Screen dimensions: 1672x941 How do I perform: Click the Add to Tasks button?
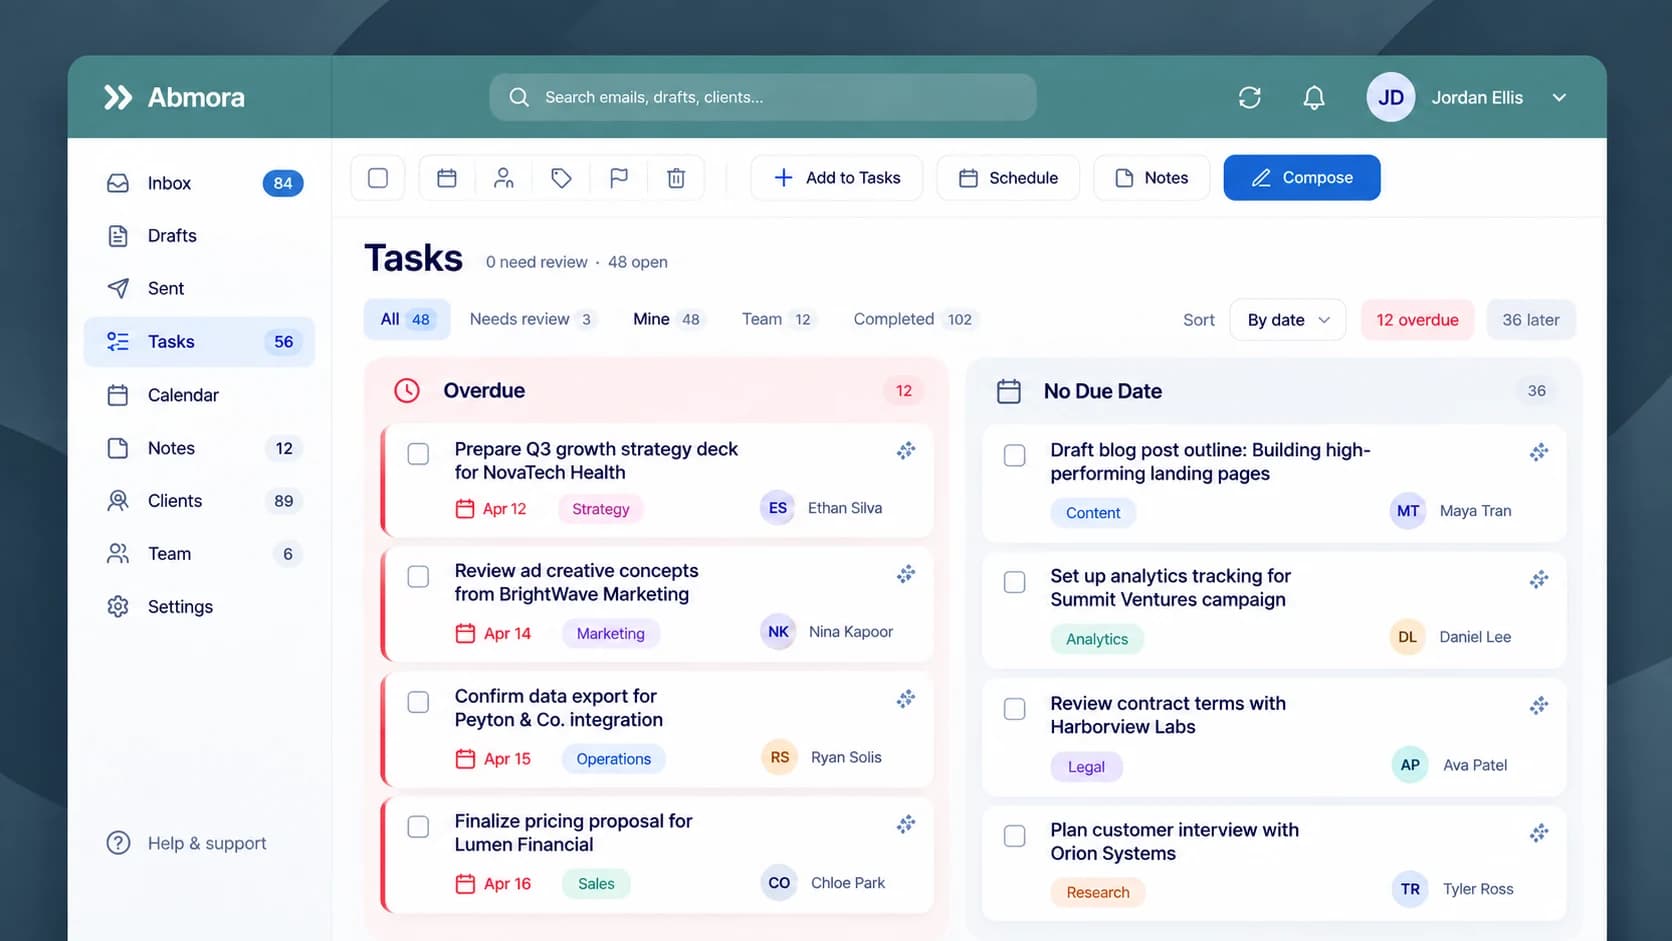pyautogui.click(x=837, y=178)
